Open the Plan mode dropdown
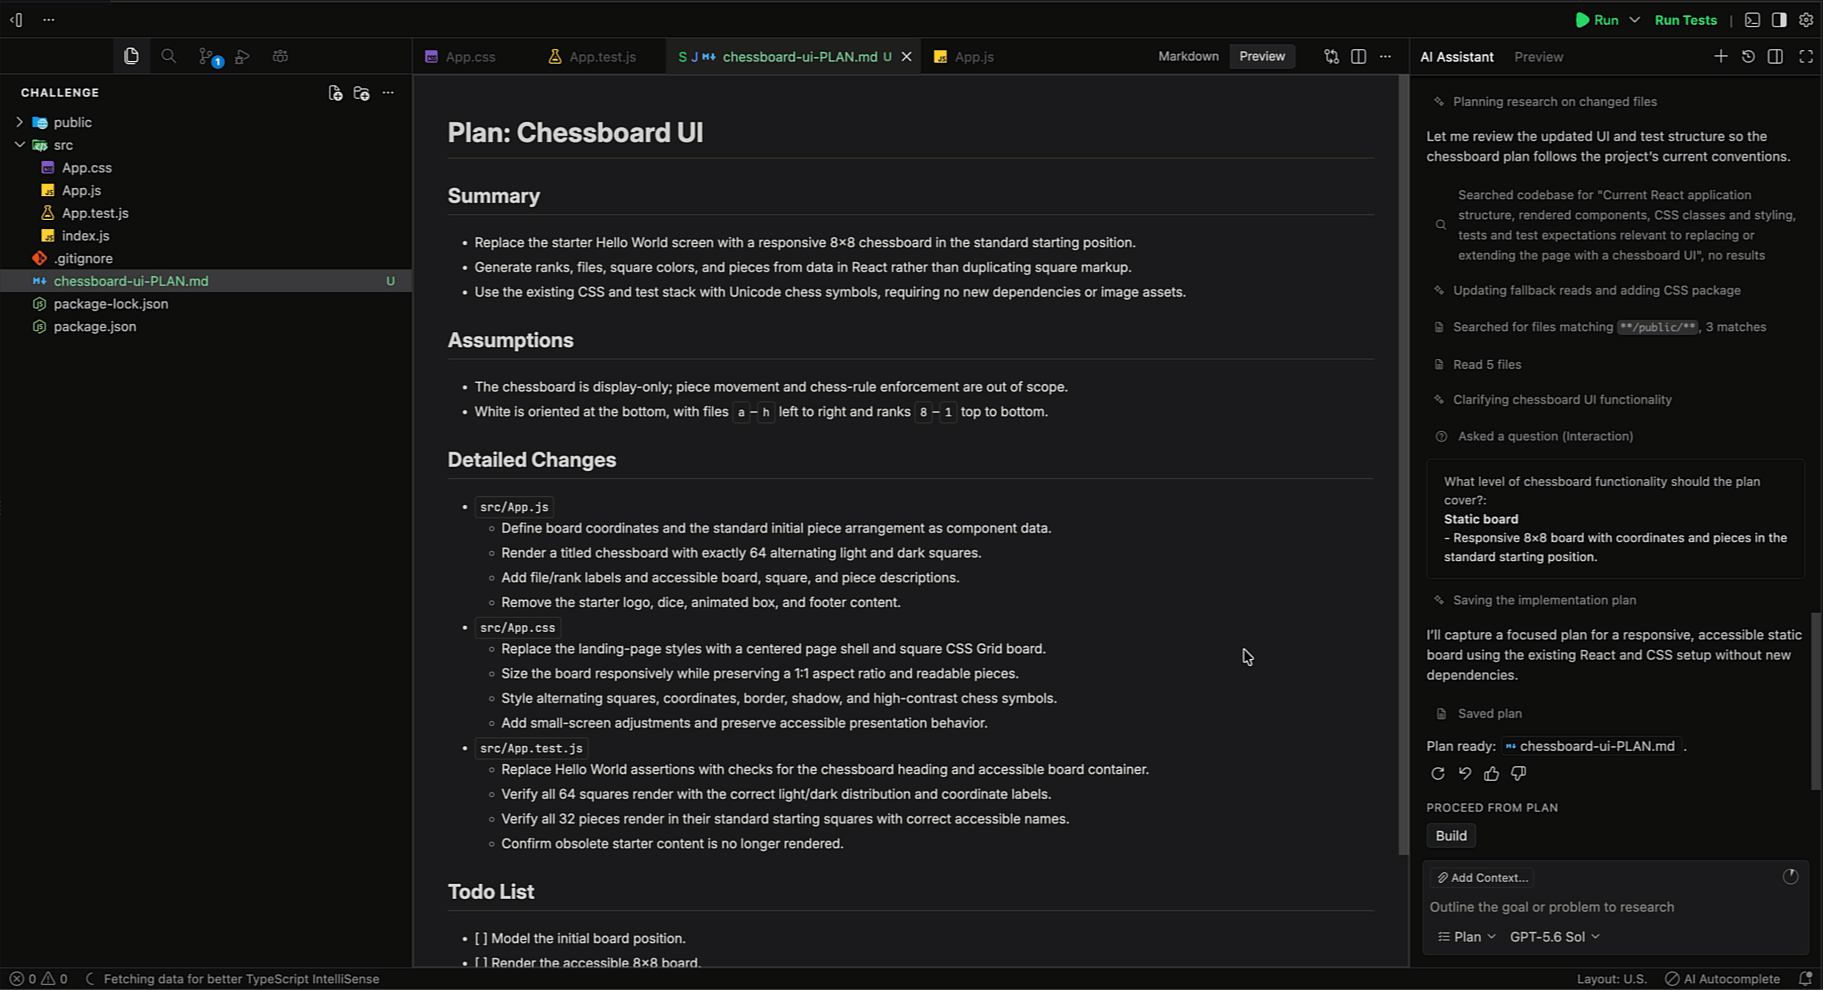The width and height of the screenshot is (1823, 990). 1467,937
